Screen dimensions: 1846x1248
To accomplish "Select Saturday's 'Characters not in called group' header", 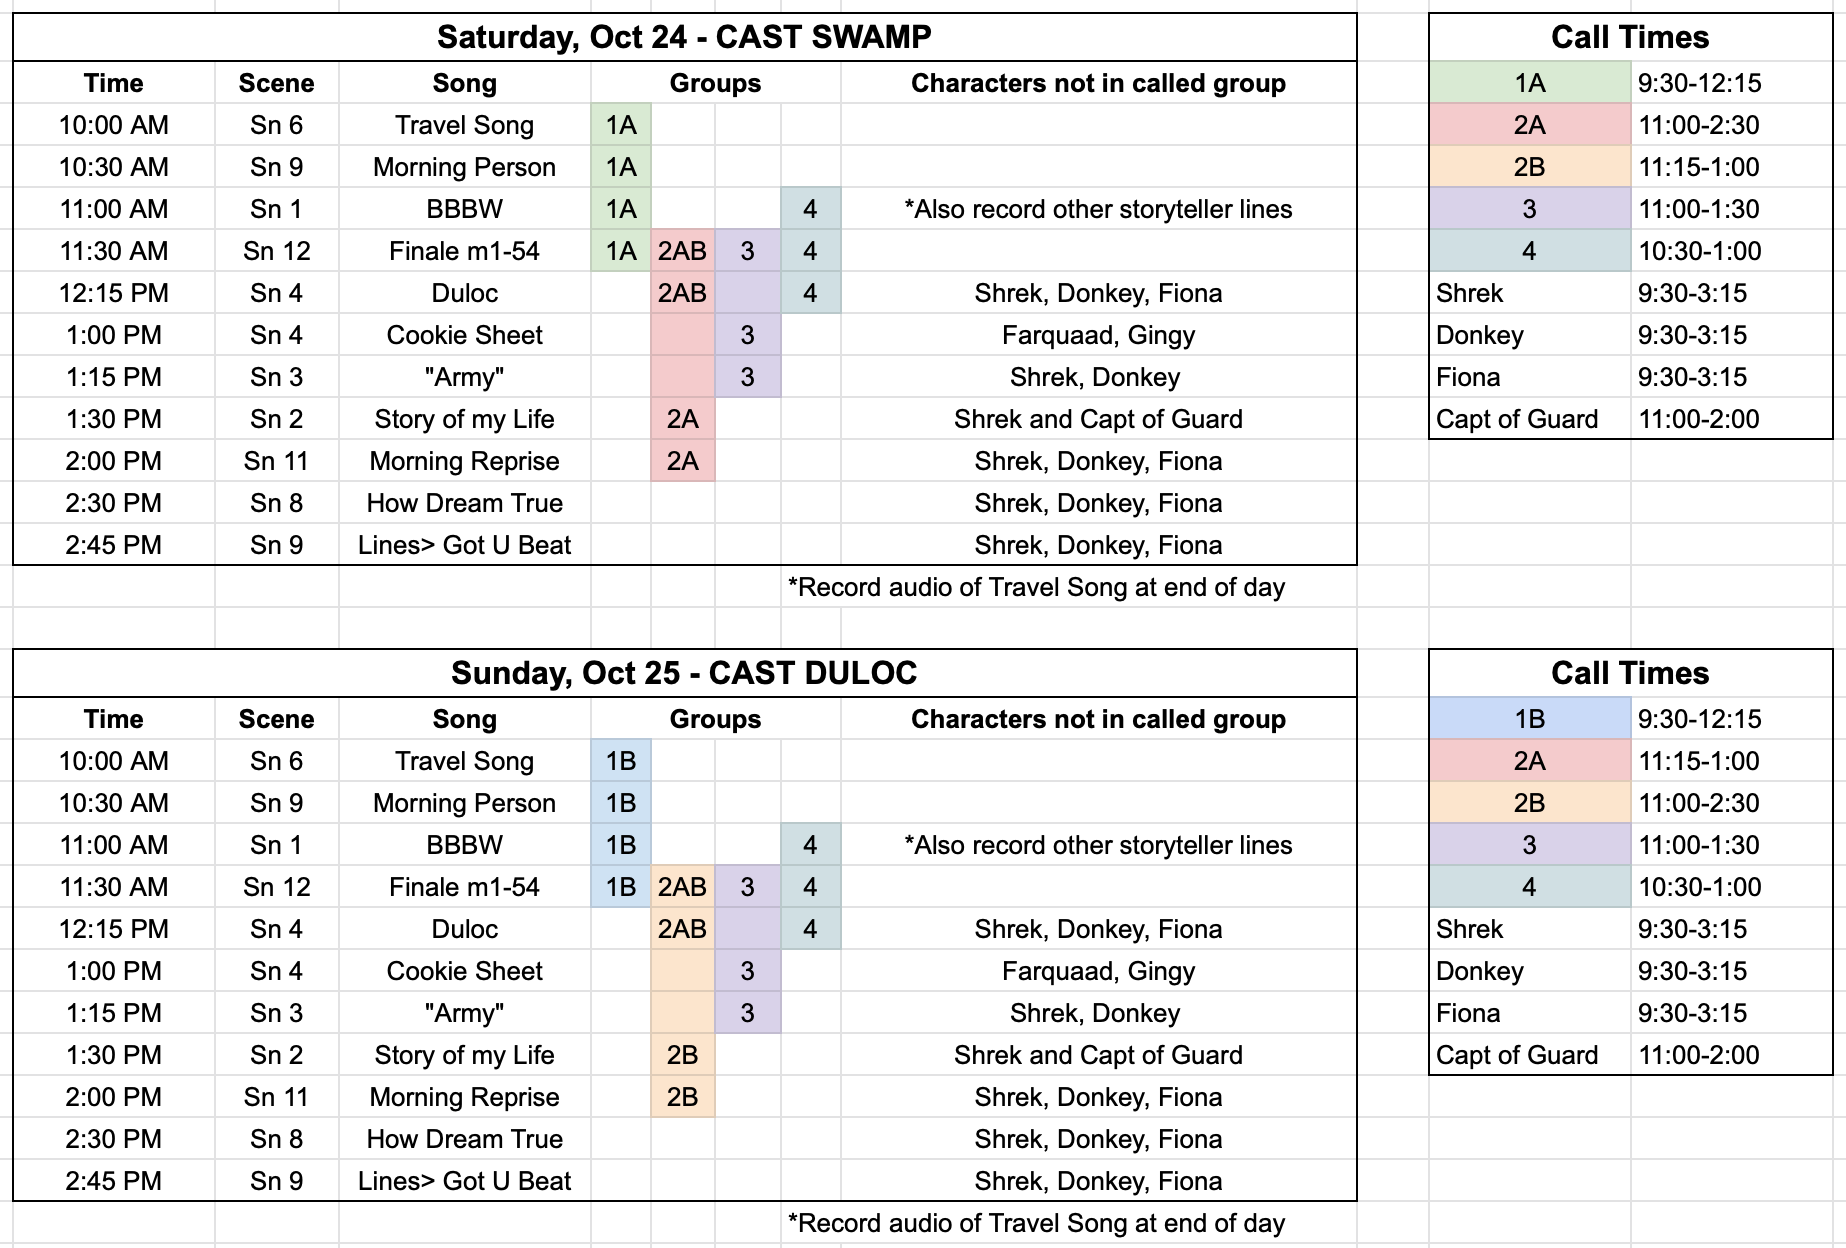I will (1098, 83).
